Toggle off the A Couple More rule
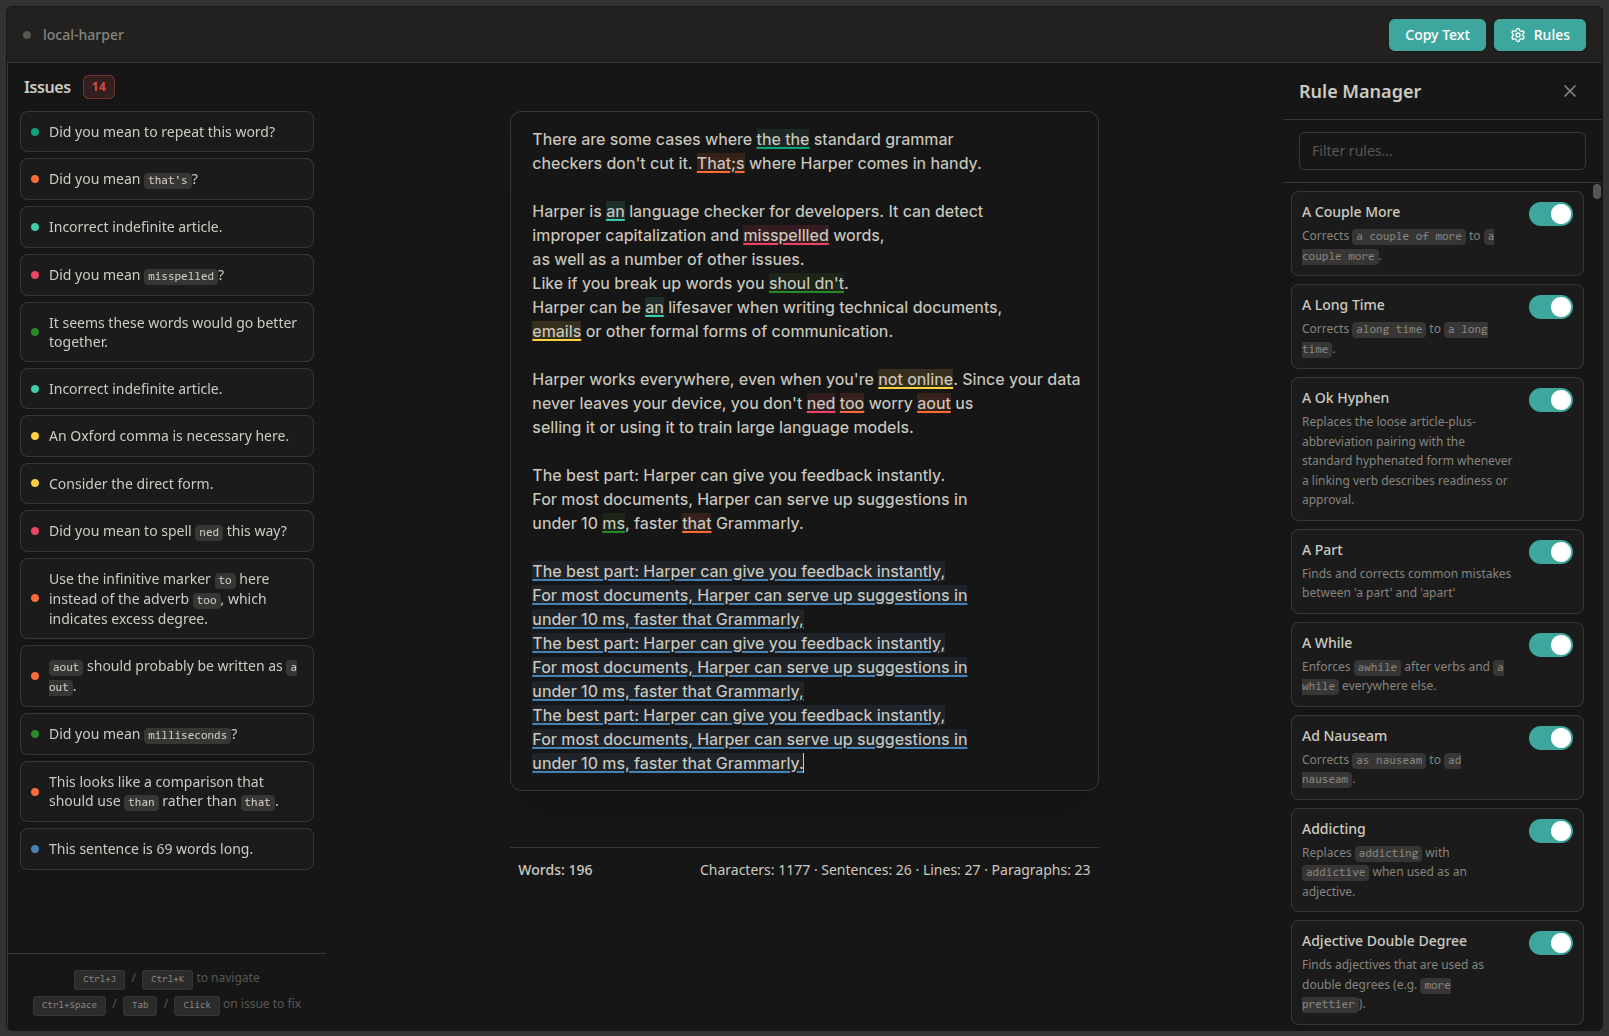The image size is (1609, 1036). pos(1551,214)
